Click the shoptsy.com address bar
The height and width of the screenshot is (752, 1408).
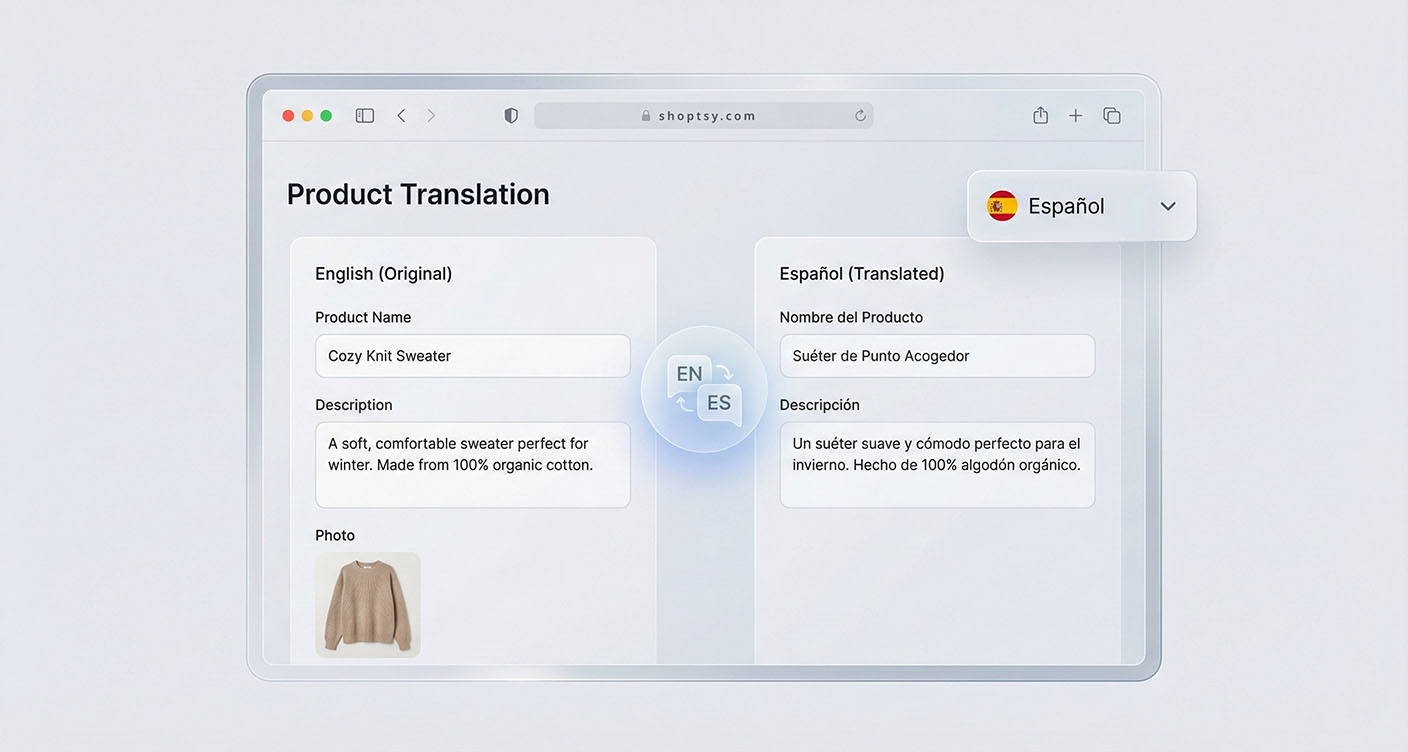[x=704, y=116]
